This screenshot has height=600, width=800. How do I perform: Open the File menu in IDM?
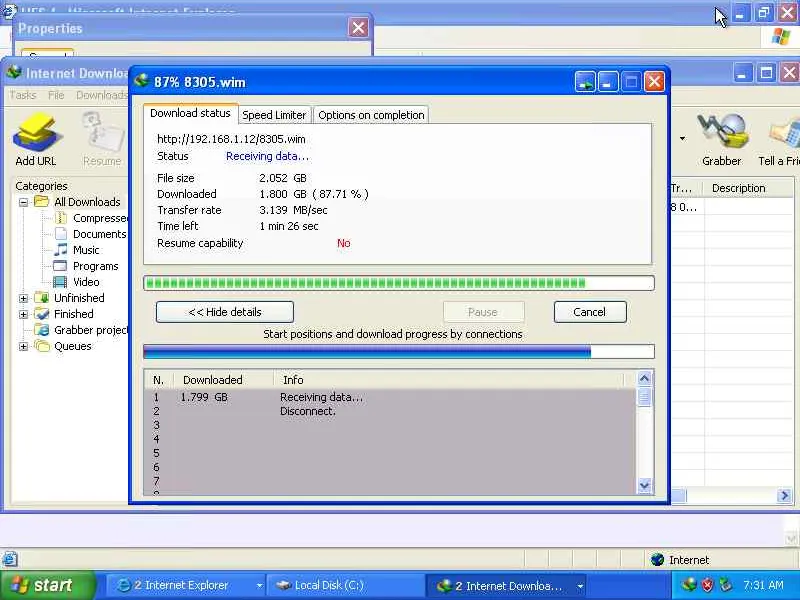56,95
